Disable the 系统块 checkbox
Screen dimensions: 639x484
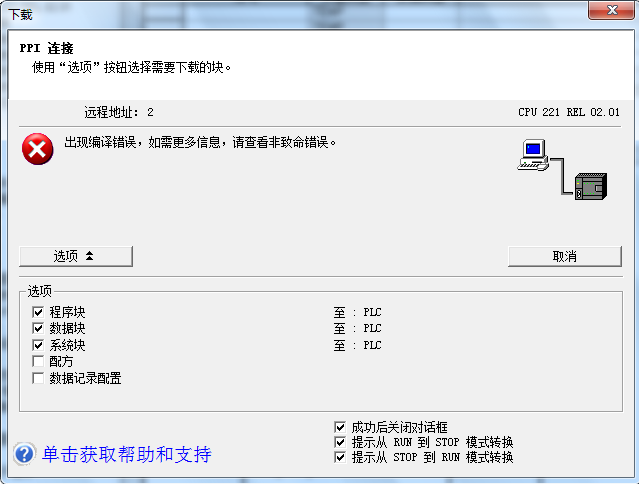(39, 345)
